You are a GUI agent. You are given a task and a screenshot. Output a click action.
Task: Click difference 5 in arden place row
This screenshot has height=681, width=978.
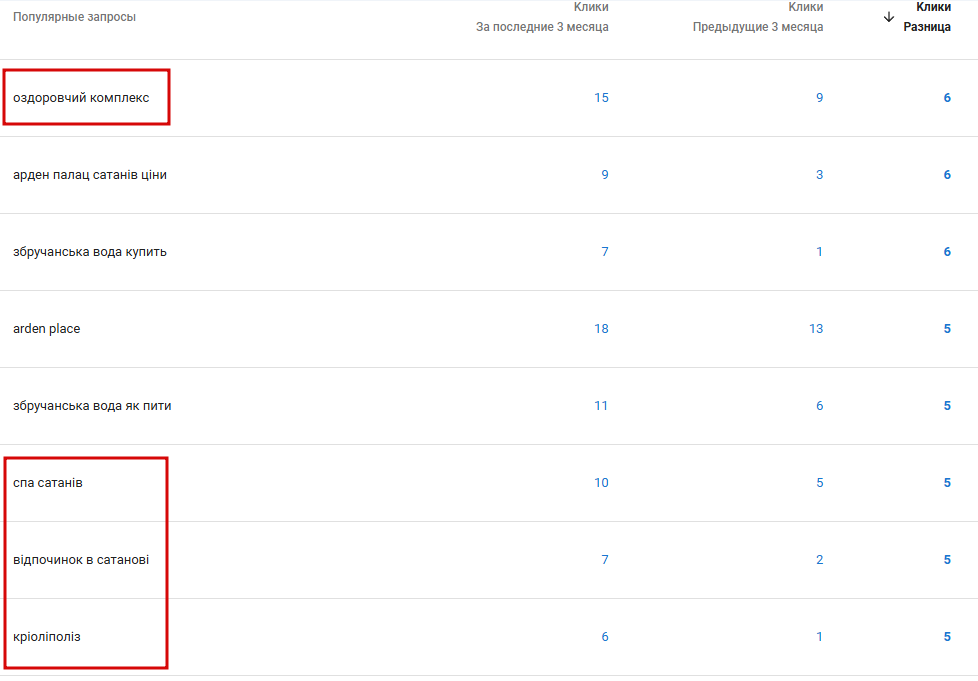(947, 329)
